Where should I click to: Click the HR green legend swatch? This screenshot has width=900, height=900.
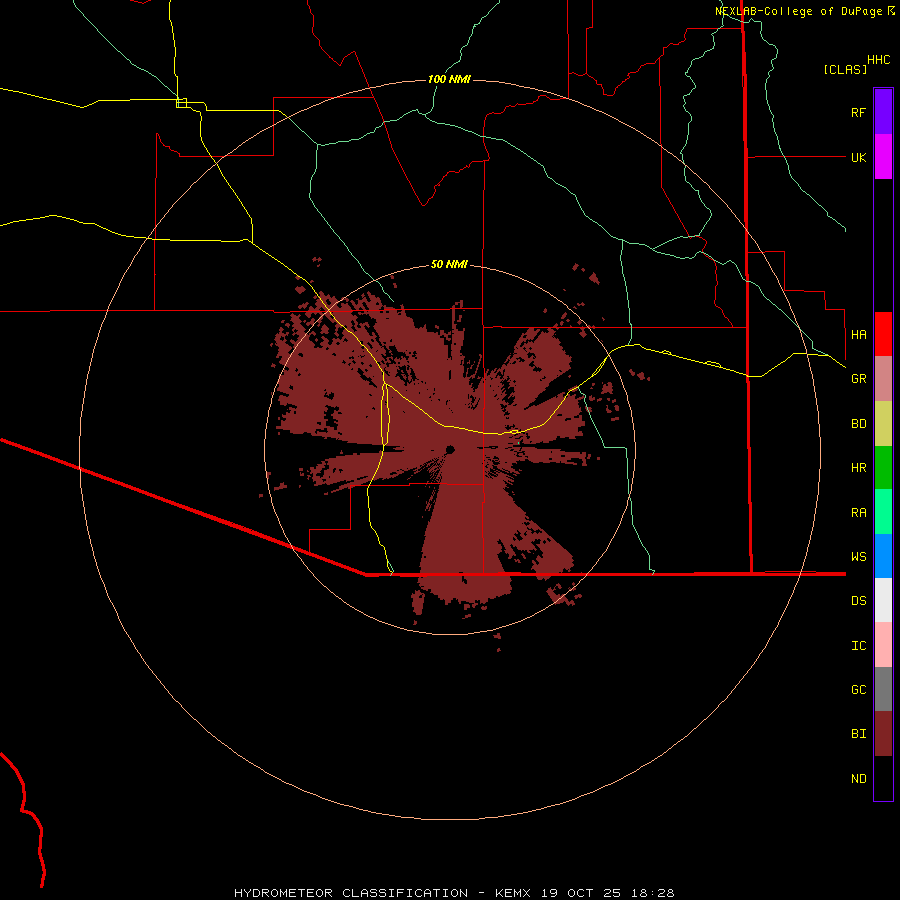point(883,467)
